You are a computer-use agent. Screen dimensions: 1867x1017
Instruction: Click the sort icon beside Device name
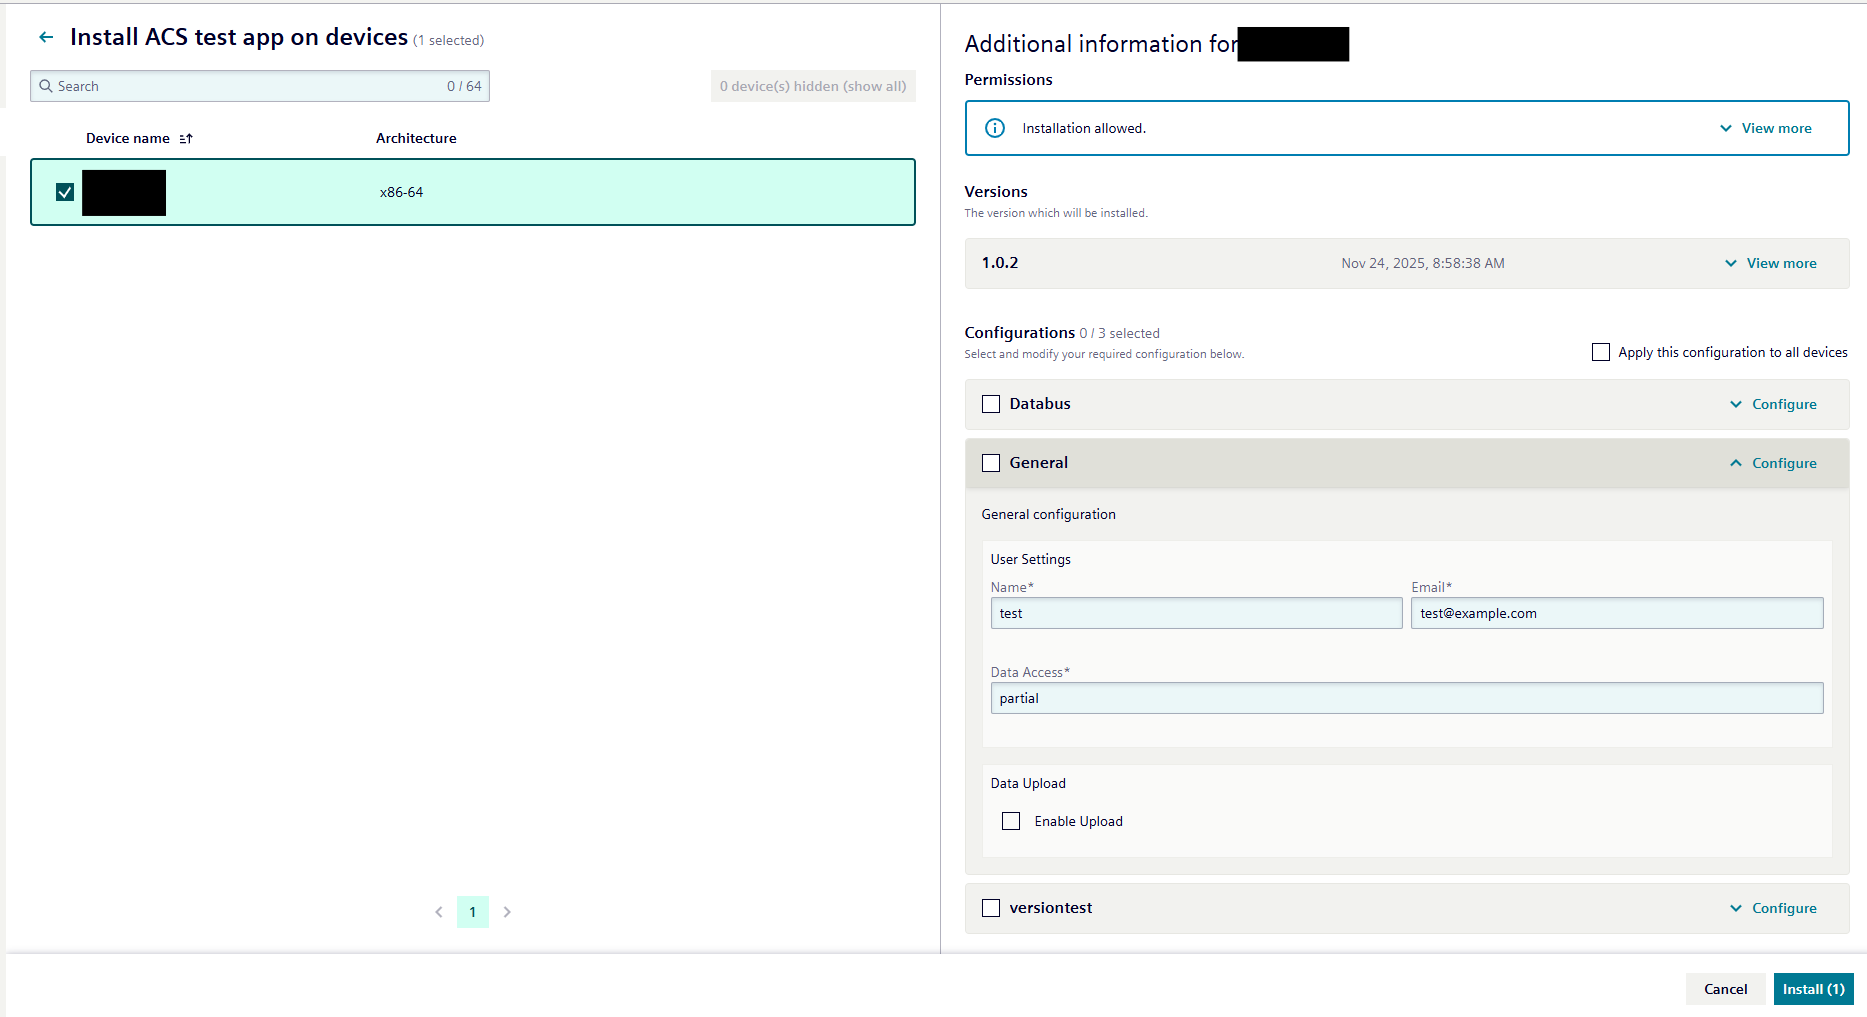coord(186,138)
